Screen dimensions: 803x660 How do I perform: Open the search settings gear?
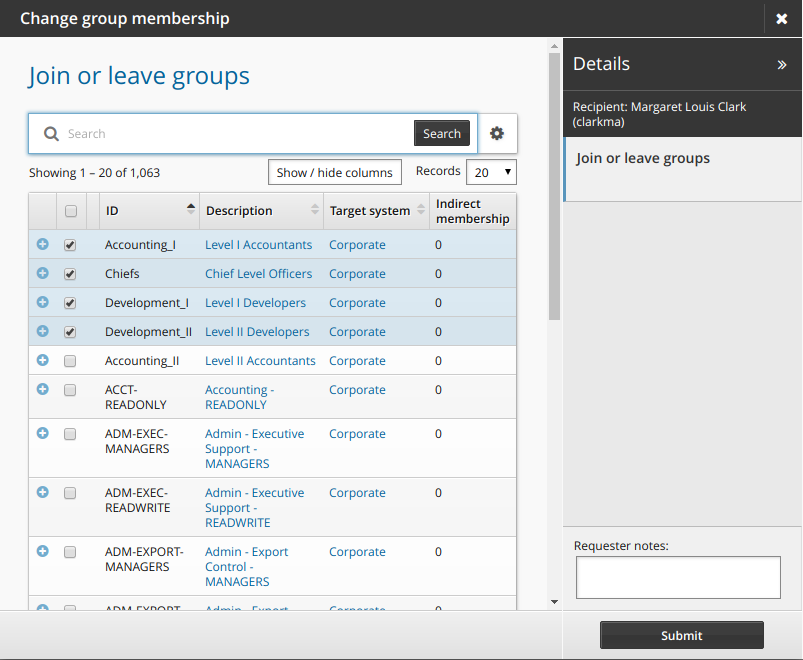click(497, 133)
